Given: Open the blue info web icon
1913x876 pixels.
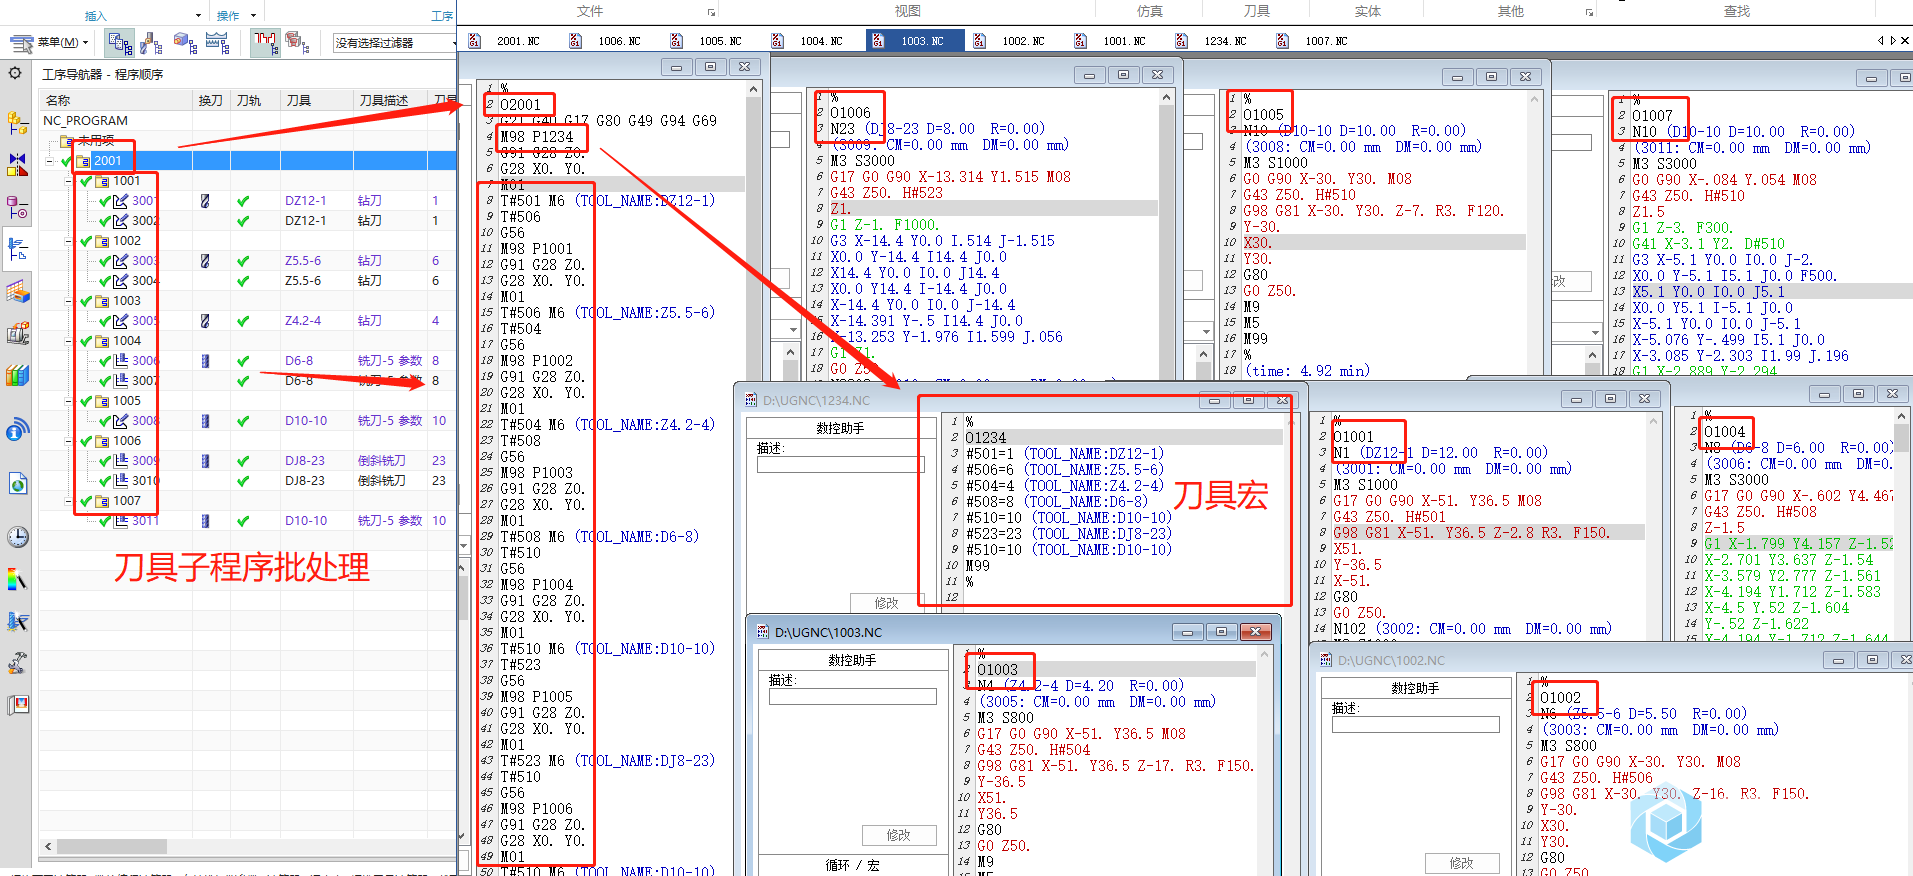Looking at the screenshot, I should [x=17, y=431].
